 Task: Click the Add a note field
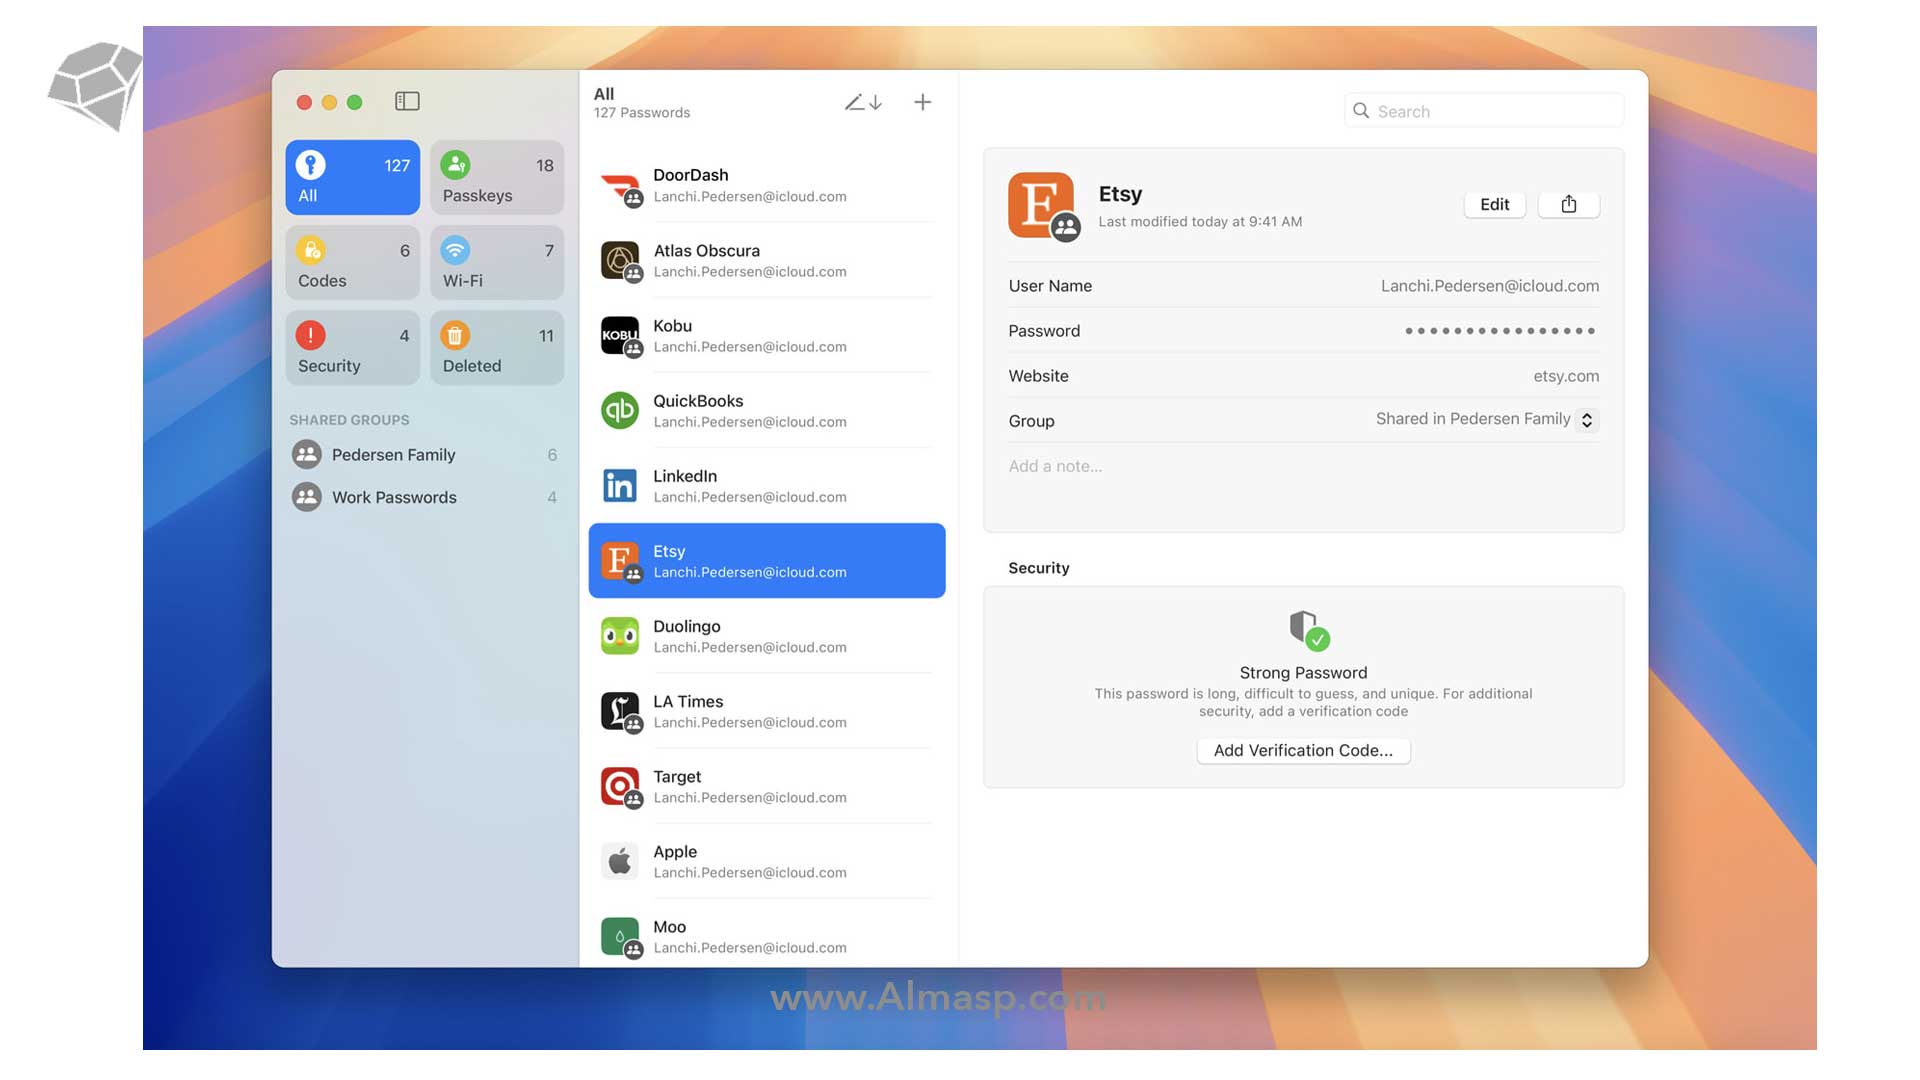(1055, 466)
